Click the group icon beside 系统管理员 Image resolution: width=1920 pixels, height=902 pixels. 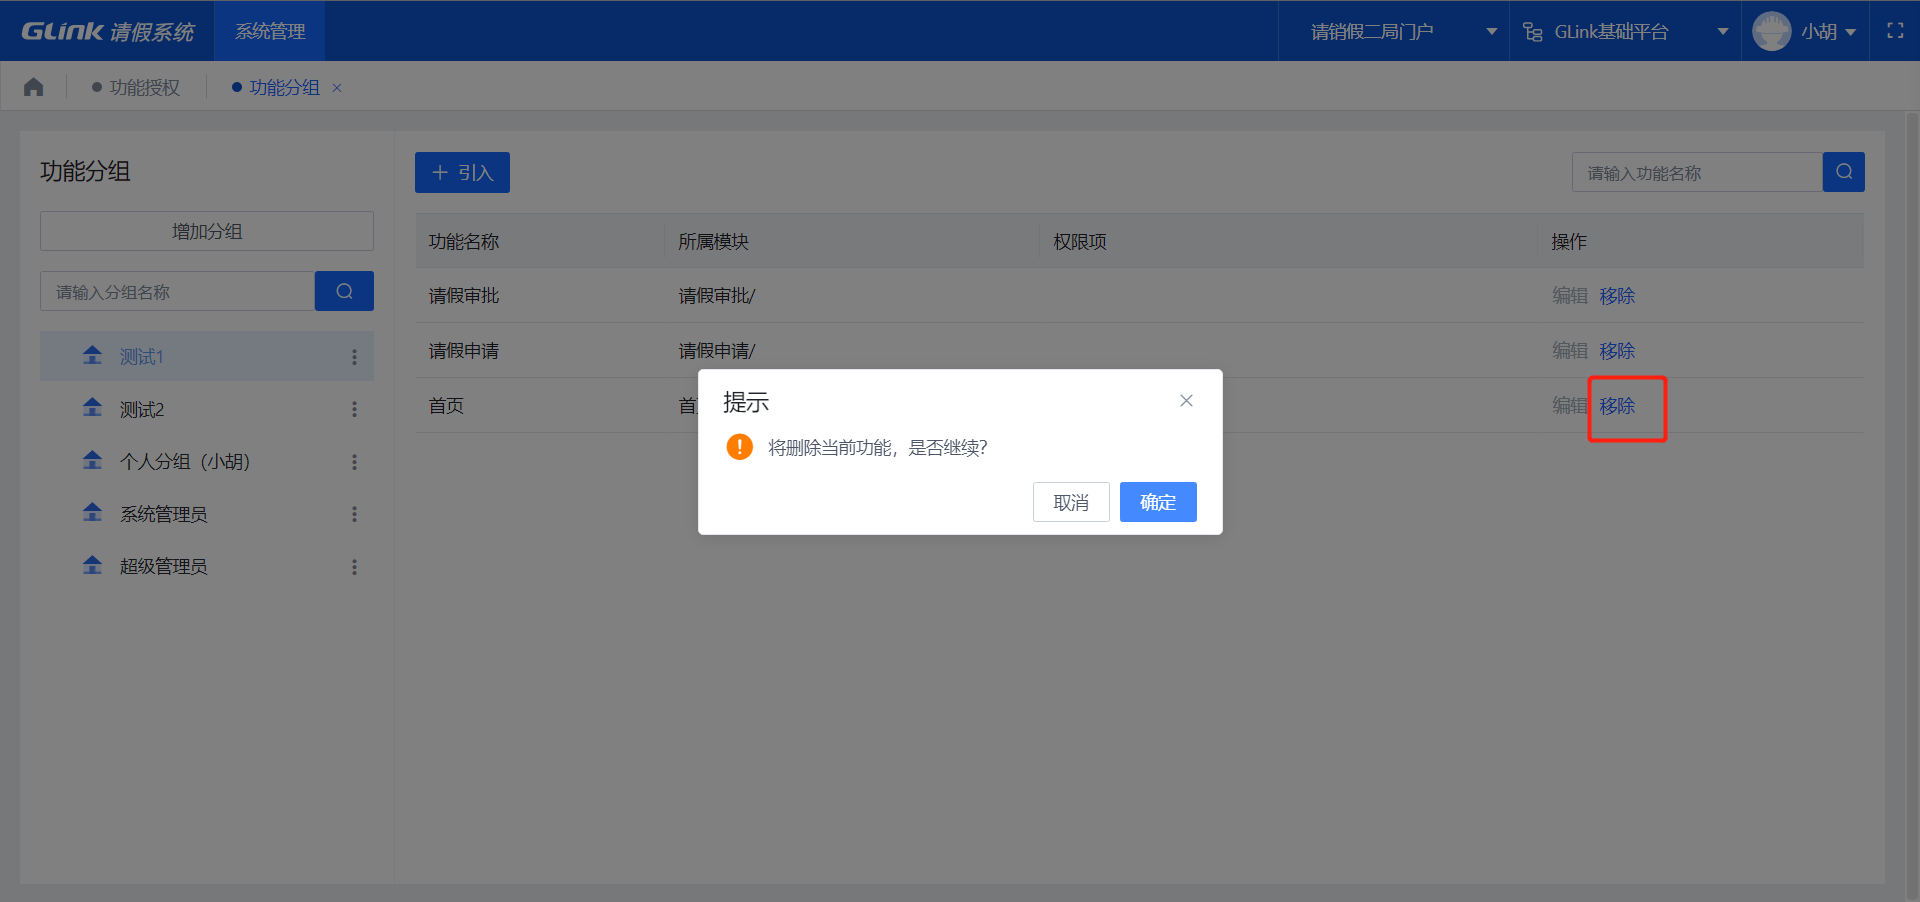tap(93, 512)
